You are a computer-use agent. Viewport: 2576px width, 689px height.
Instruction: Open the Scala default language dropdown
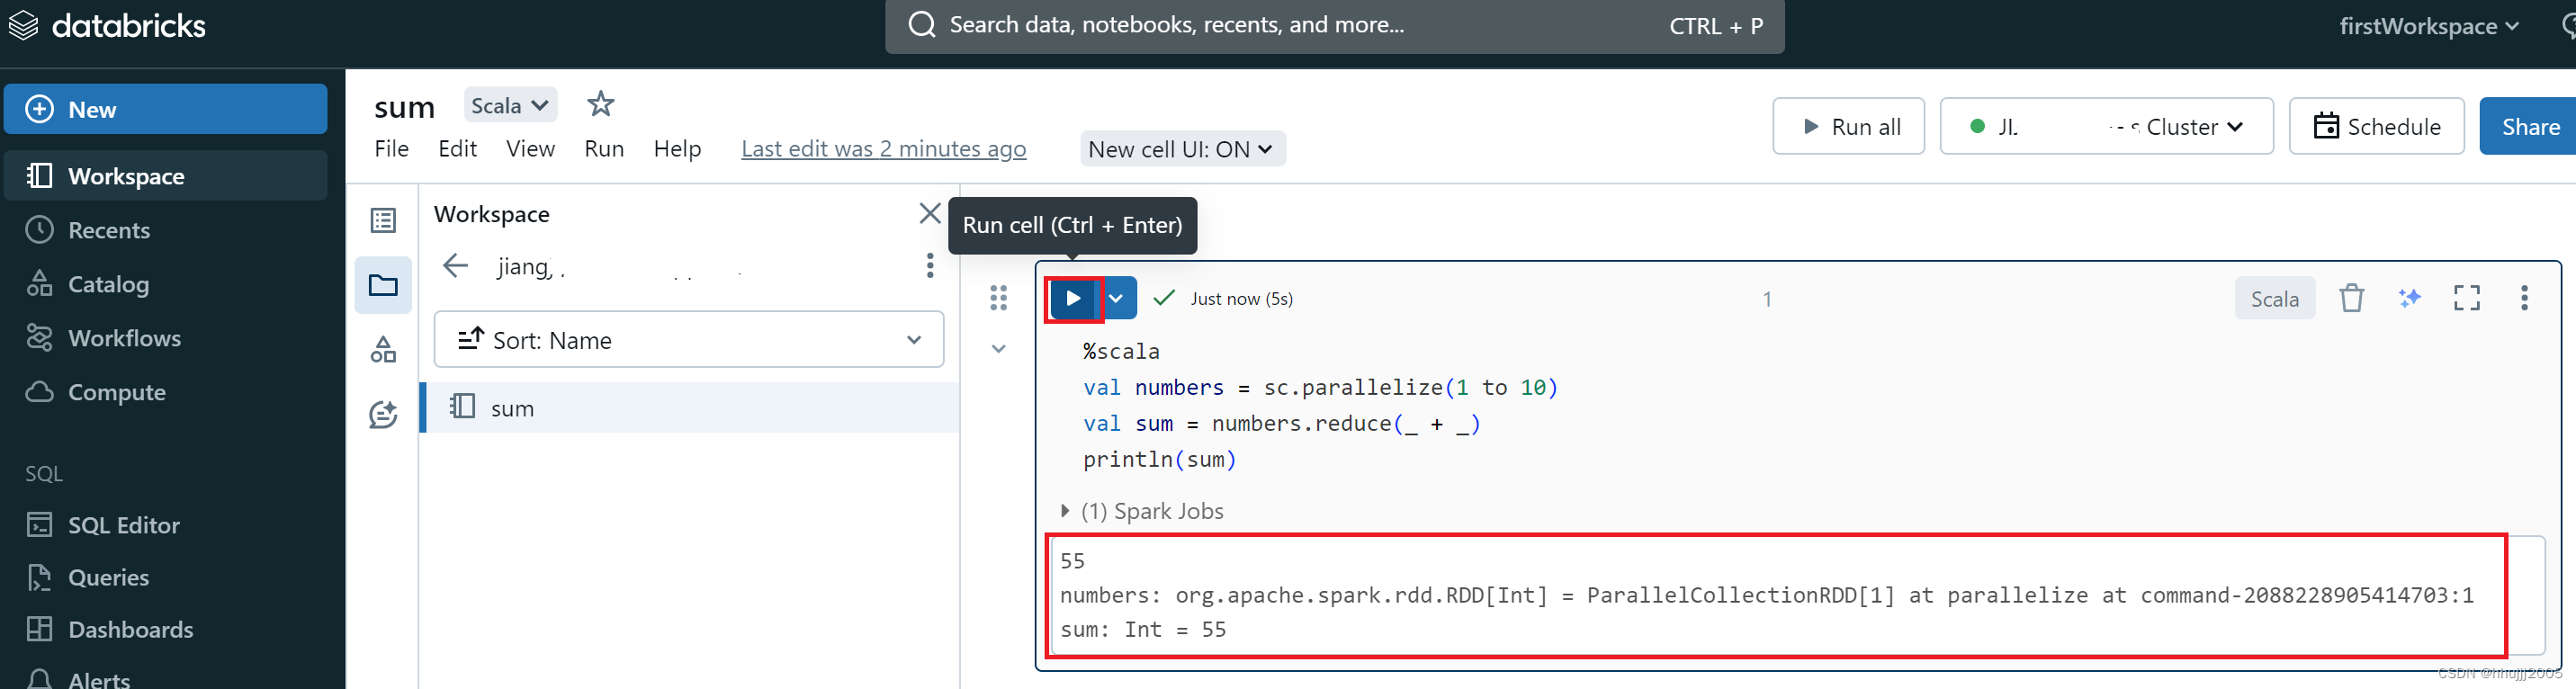(x=510, y=105)
